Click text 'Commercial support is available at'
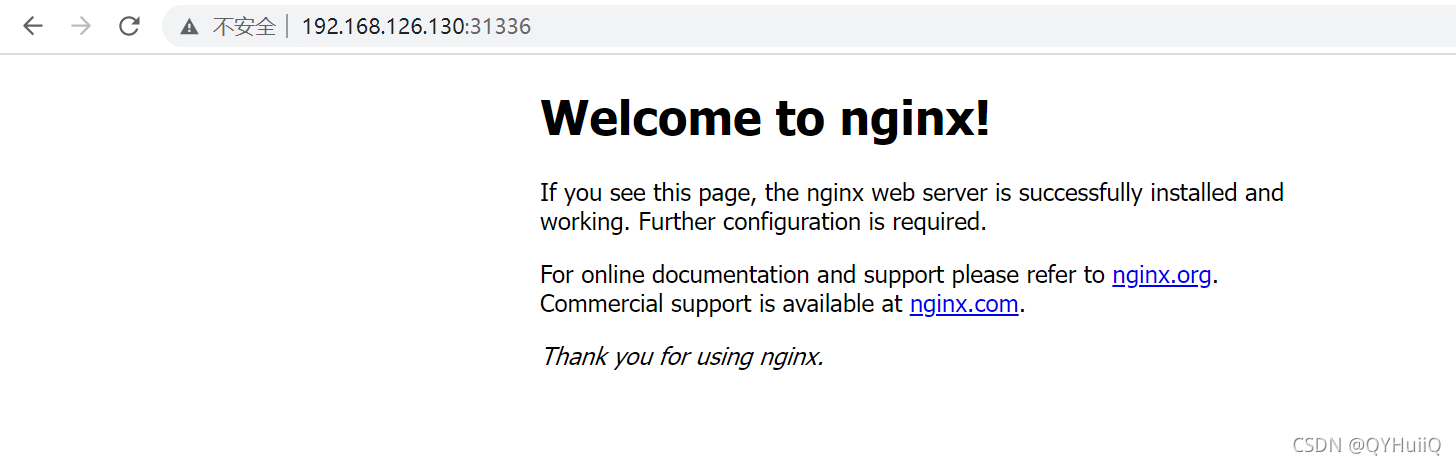The width and height of the screenshot is (1456, 466). [721, 304]
